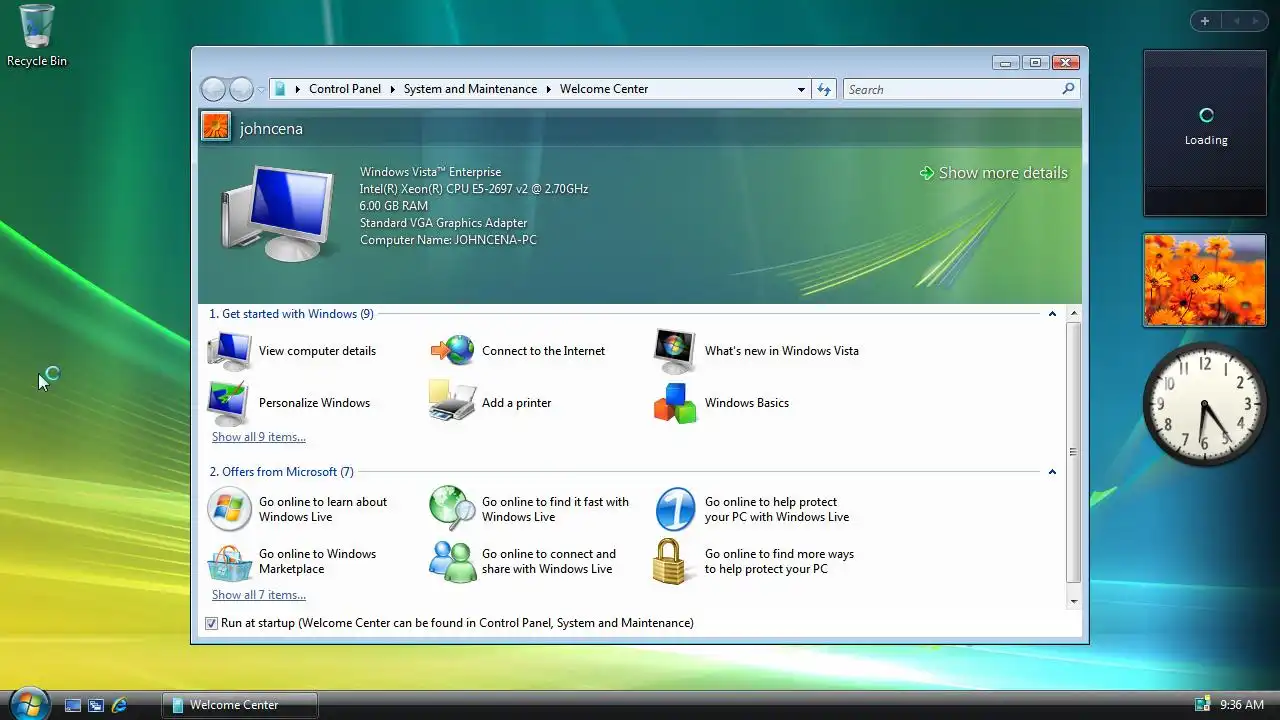
Task: Click the Windows Start orb
Action: pyautogui.click(x=29, y=704)
